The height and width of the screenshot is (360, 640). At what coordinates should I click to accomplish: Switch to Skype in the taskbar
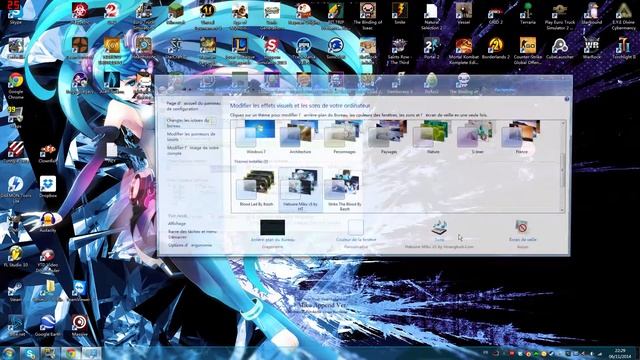pos(30,353)
